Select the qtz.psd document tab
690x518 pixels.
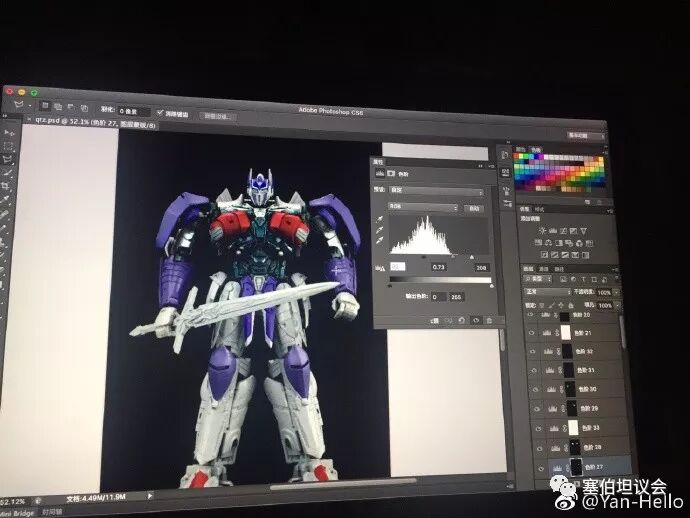(90, 123)
